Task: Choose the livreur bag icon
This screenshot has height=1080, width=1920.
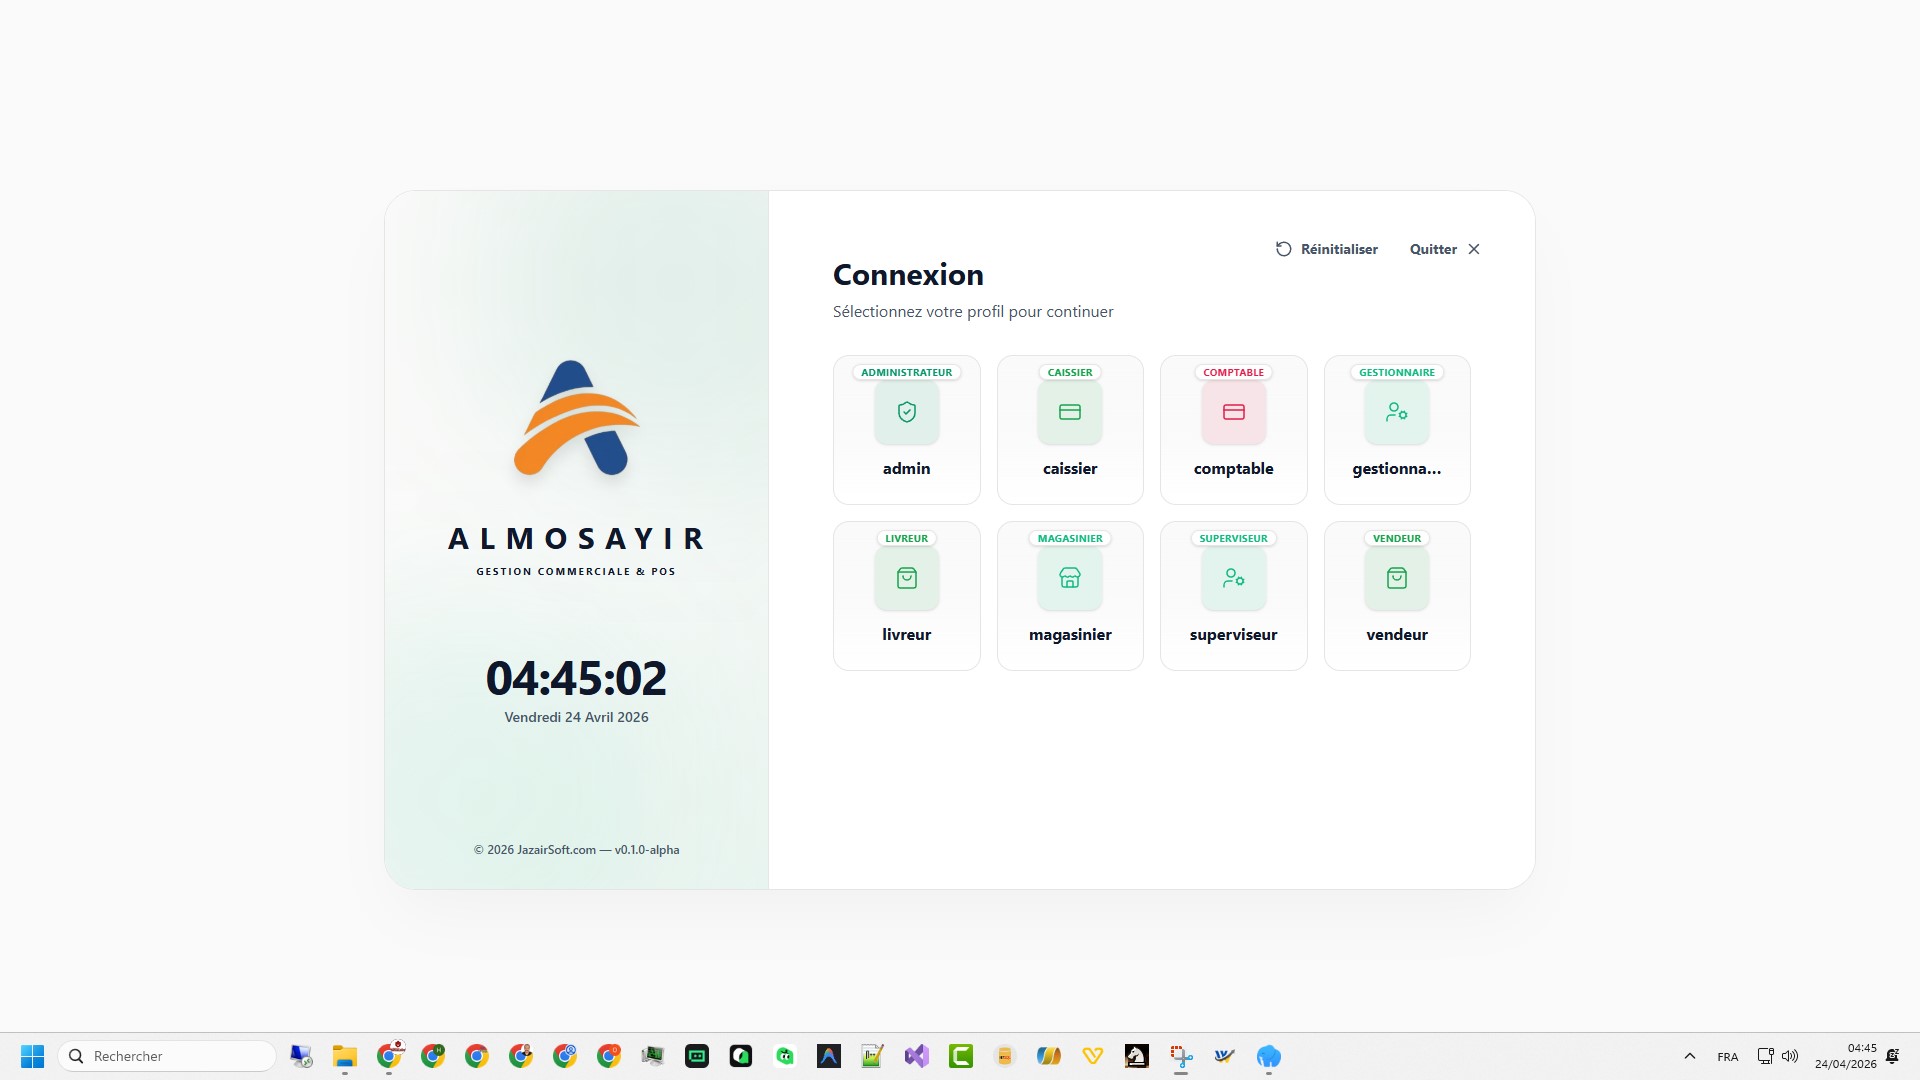Action: coord(906,578)
